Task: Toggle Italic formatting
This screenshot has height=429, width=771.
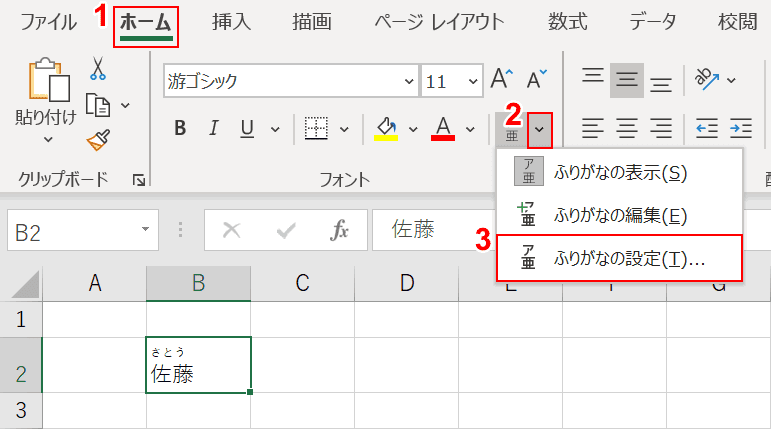Action: (x=213, y=128)
